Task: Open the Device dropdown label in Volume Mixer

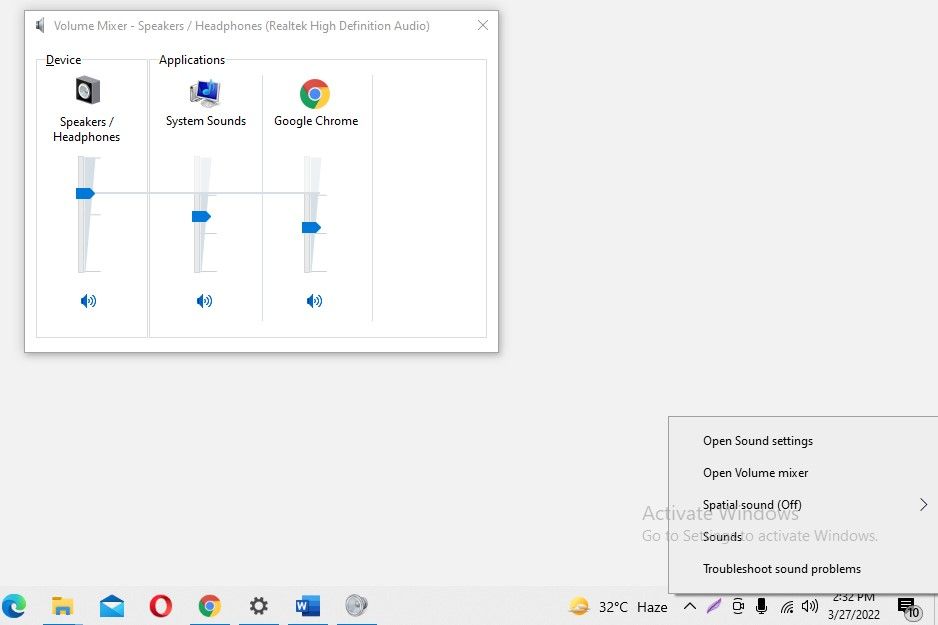Action: (63, 60)
